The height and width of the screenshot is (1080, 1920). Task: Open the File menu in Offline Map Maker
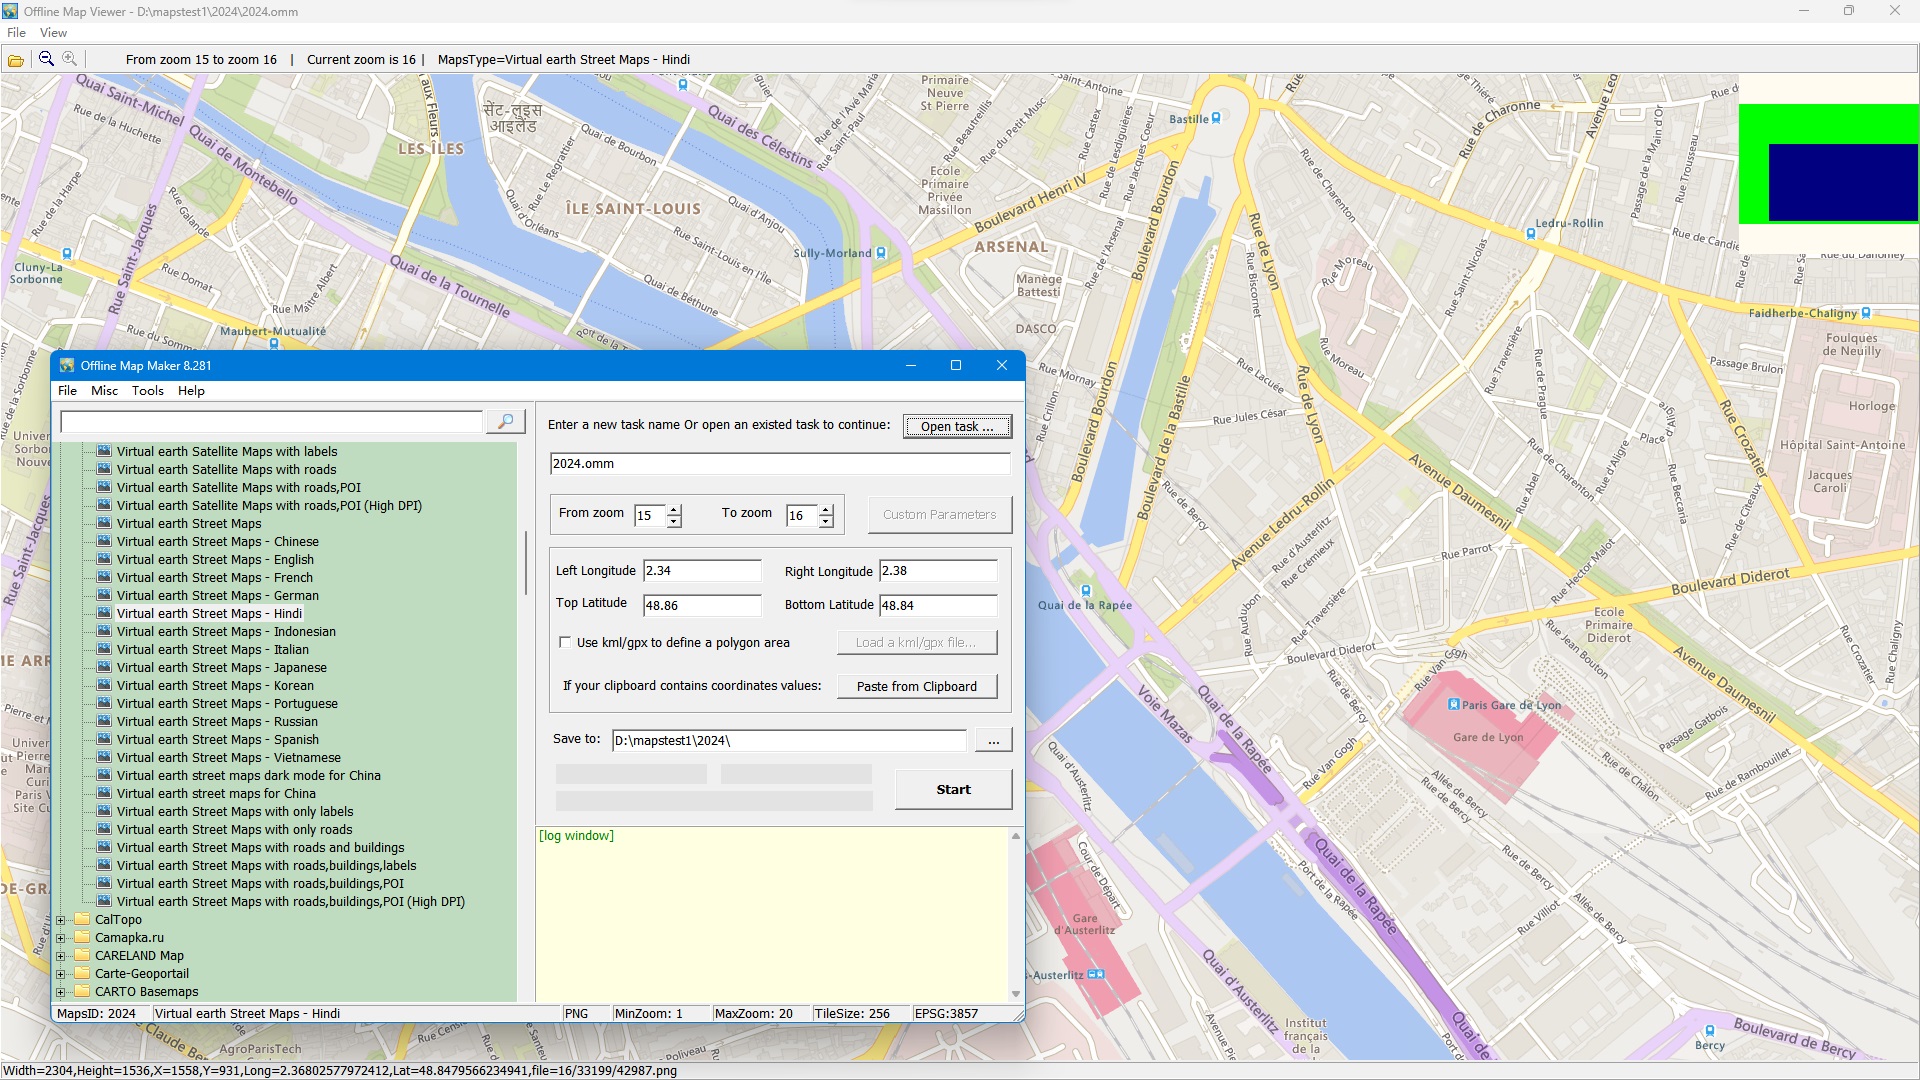click(x=67, y=390)
